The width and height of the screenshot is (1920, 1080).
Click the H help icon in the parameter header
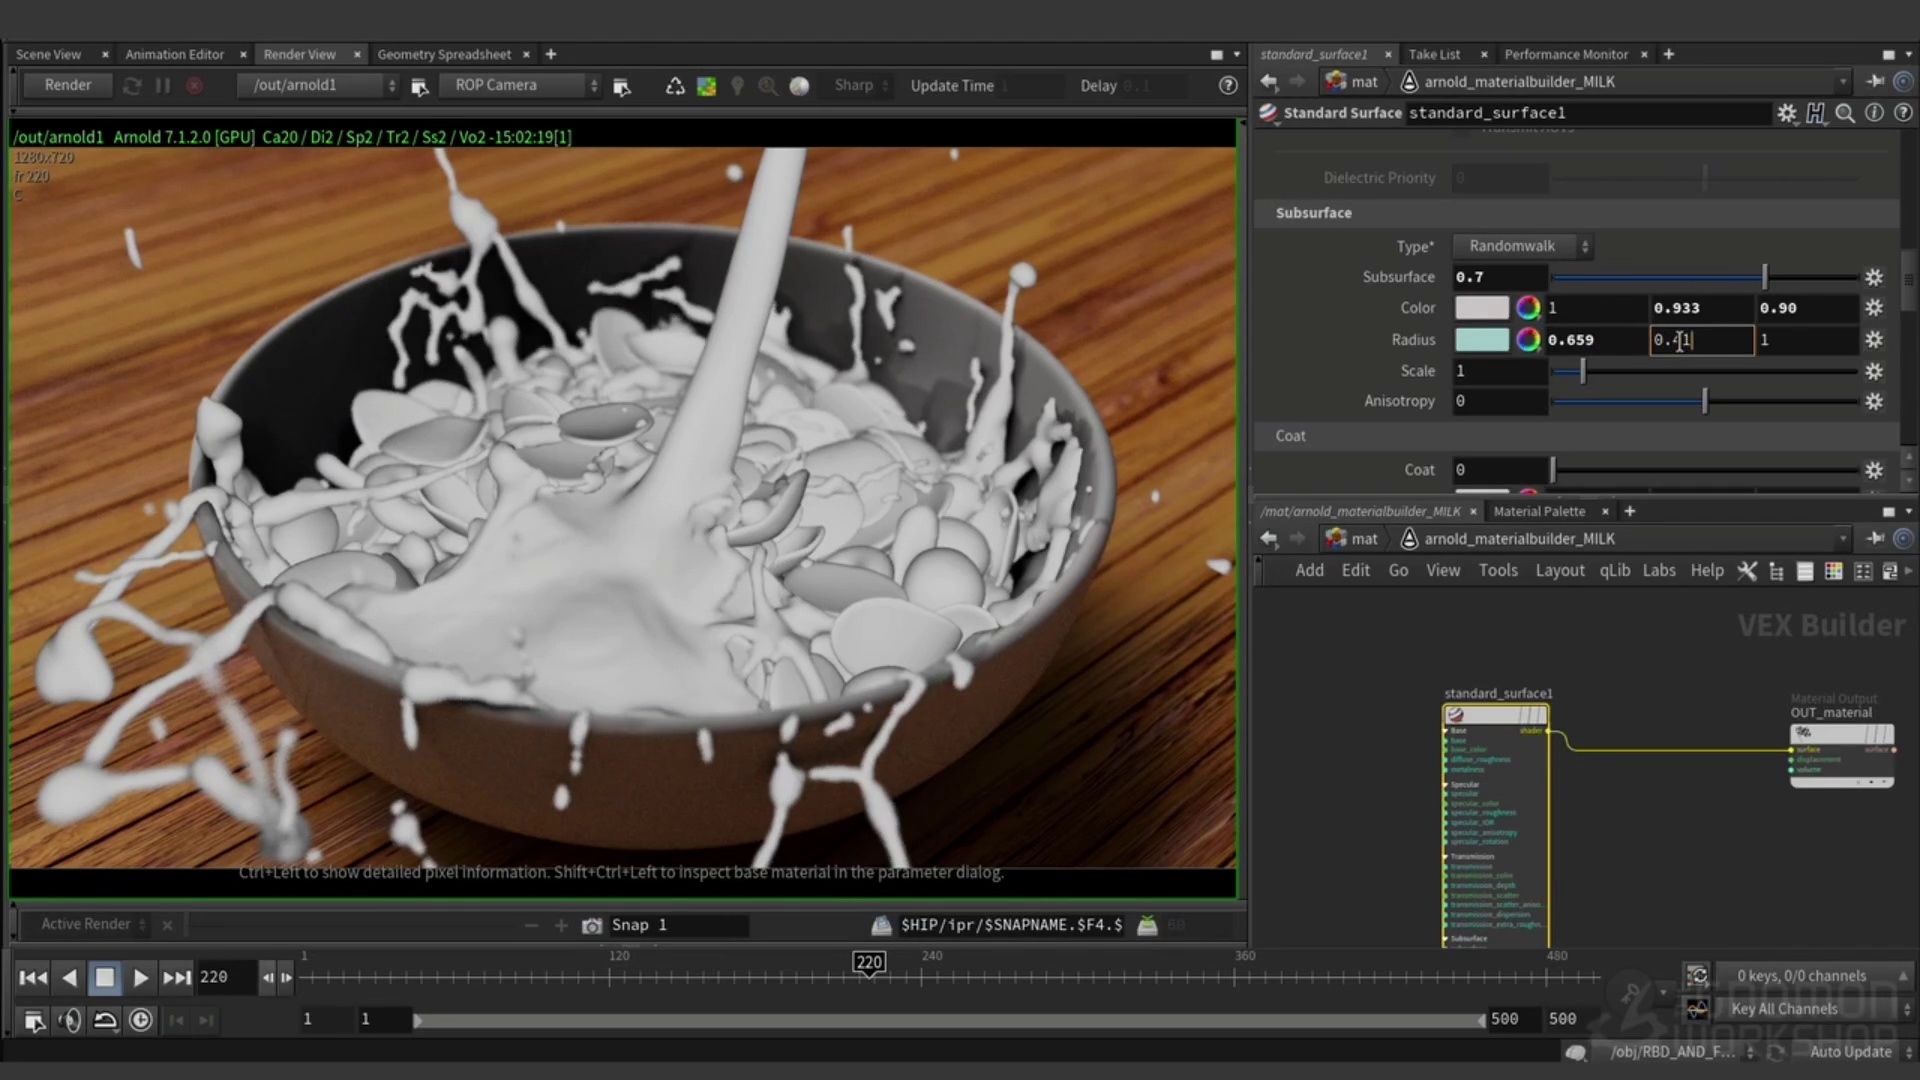pos(1816,113)
